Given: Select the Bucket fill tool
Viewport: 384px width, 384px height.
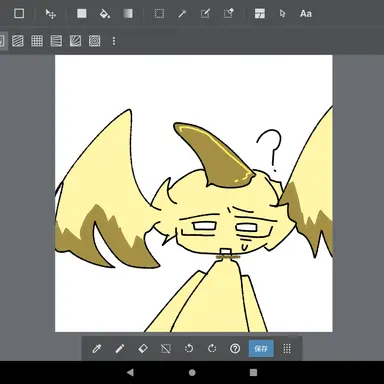Looking at the screenshot, I should [105, 14].
